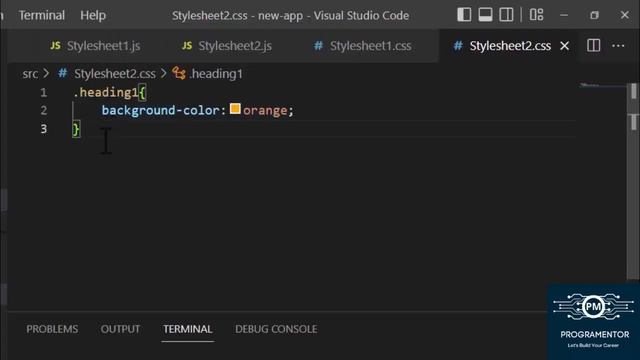Click the orange value text
The height and width of the screenshot is (360, 640).
click(265, 110)
